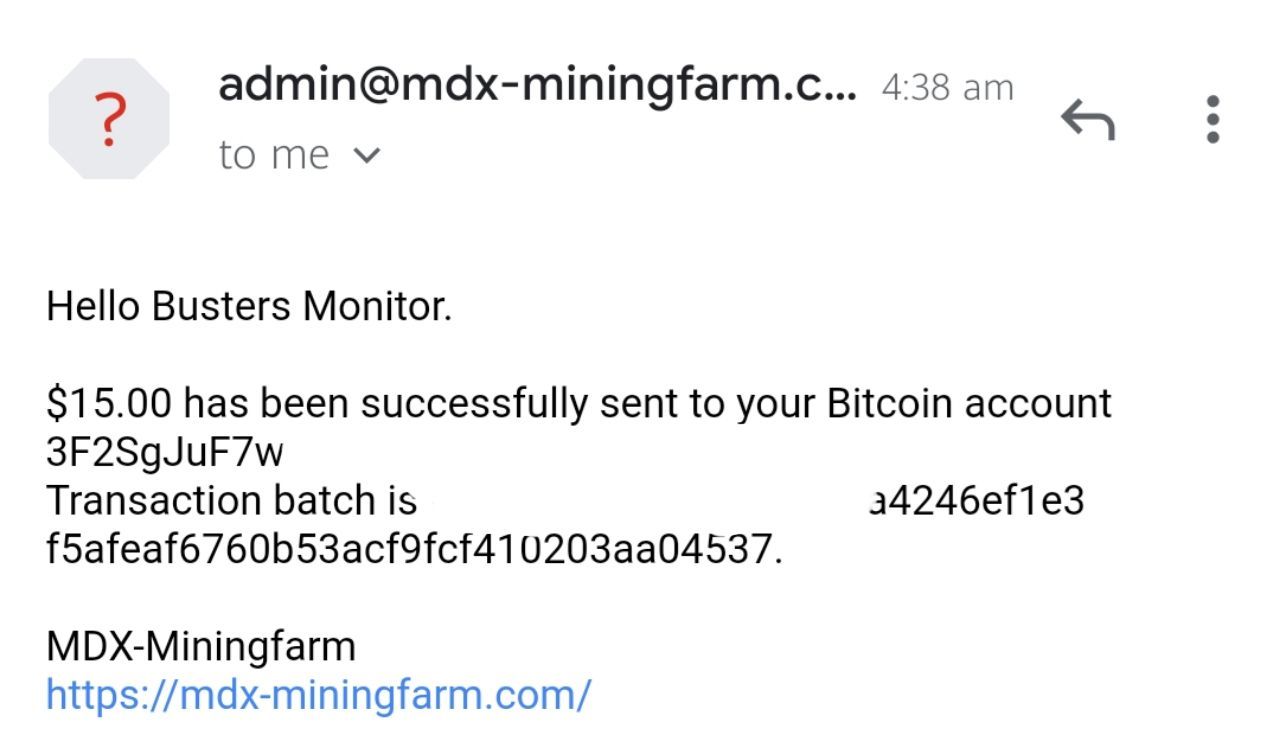The width and height of the screenshot is (1280, 742).
Task: Tap the sender avatar with question mark
Action: tap(109, 119)
